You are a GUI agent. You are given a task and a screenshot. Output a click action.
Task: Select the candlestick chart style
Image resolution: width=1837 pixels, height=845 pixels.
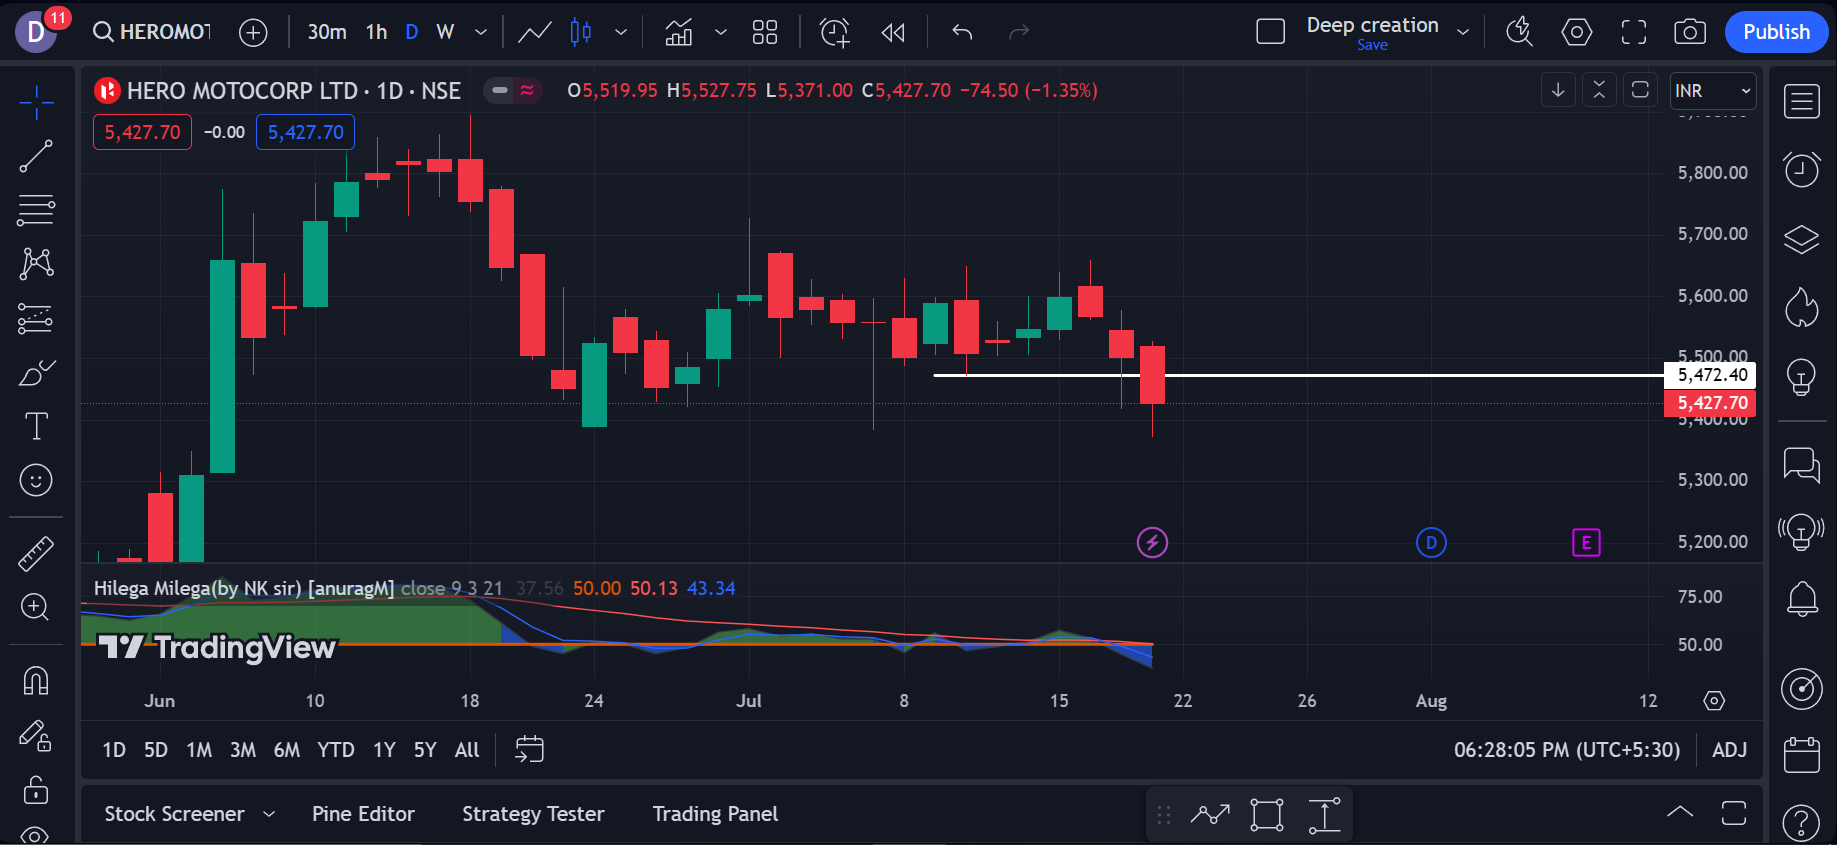click(x=581, y=32)
